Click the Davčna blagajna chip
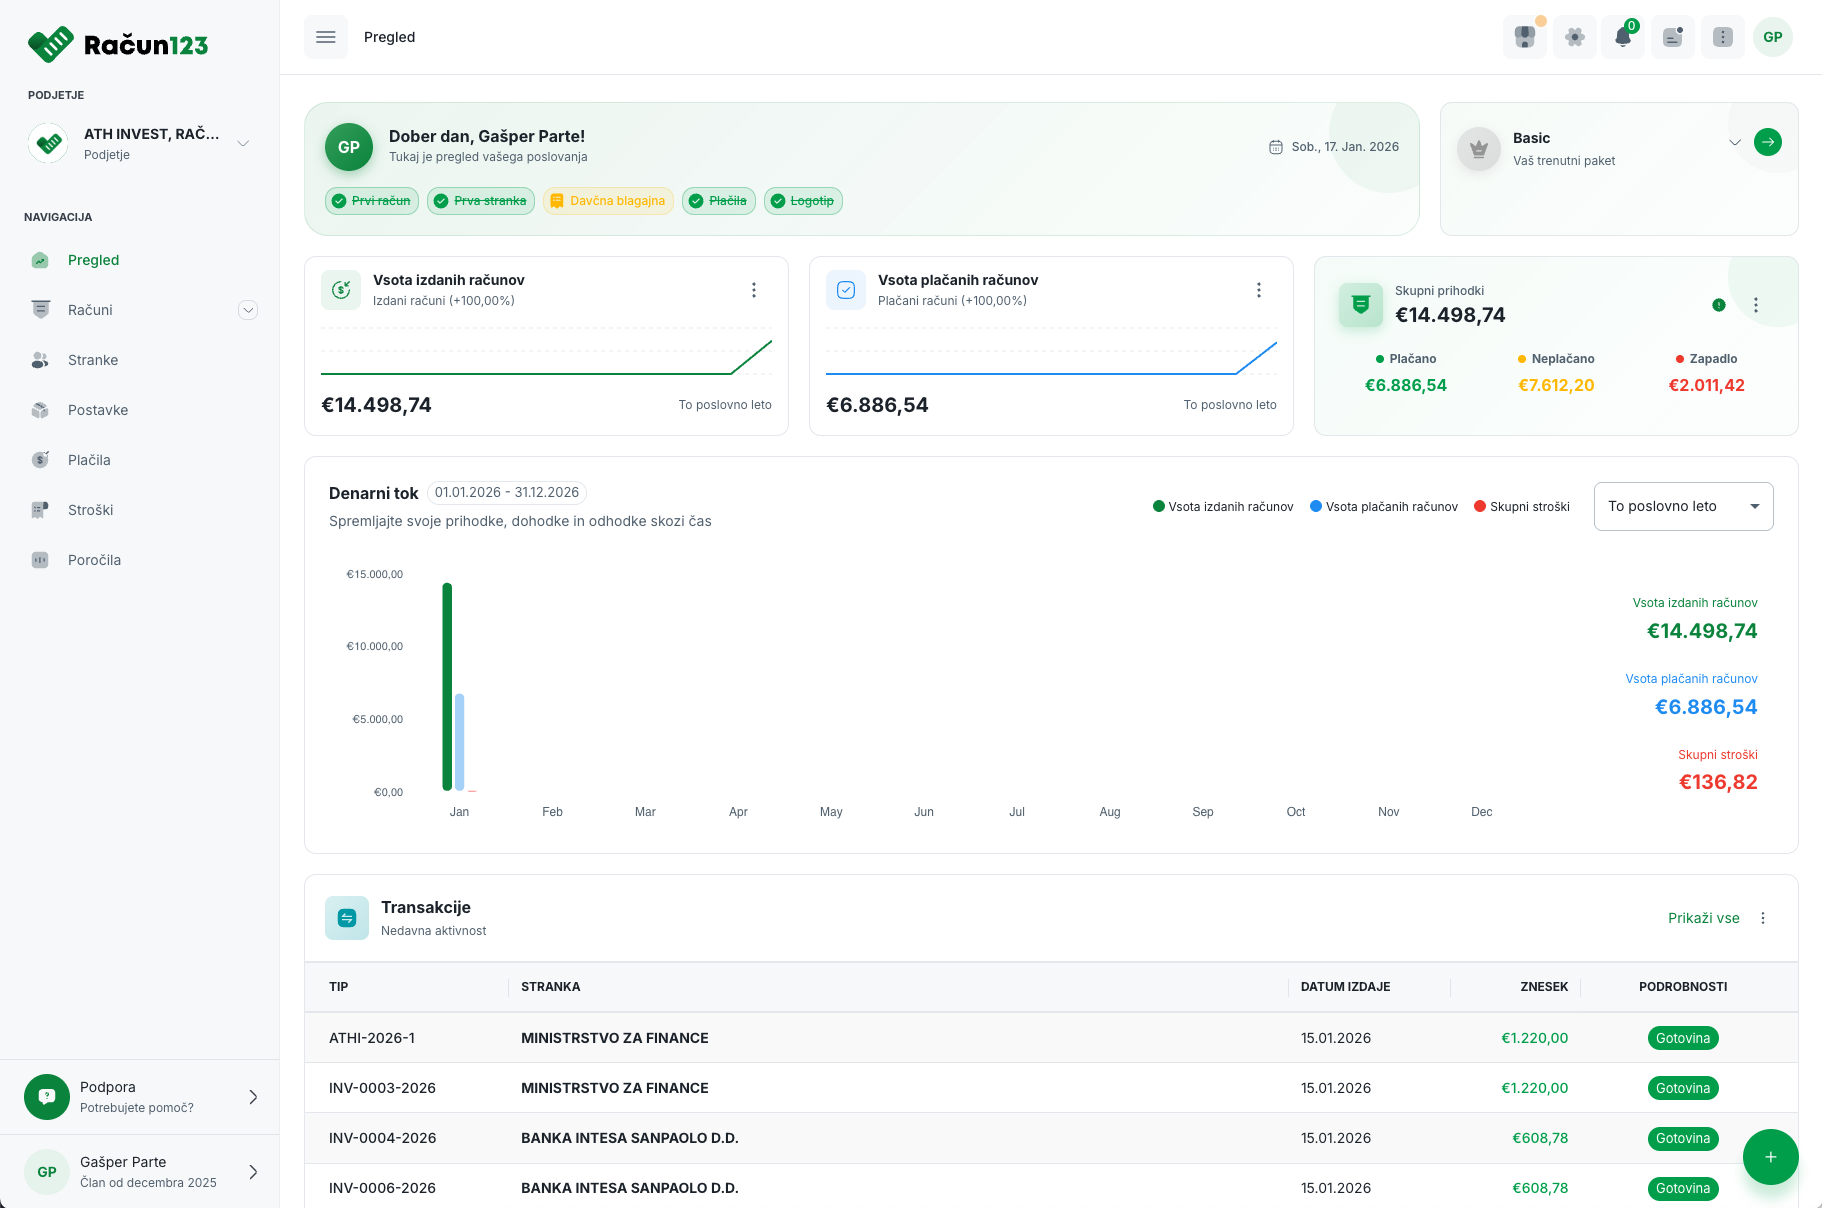1822x1208 pixels. point(608,201)
